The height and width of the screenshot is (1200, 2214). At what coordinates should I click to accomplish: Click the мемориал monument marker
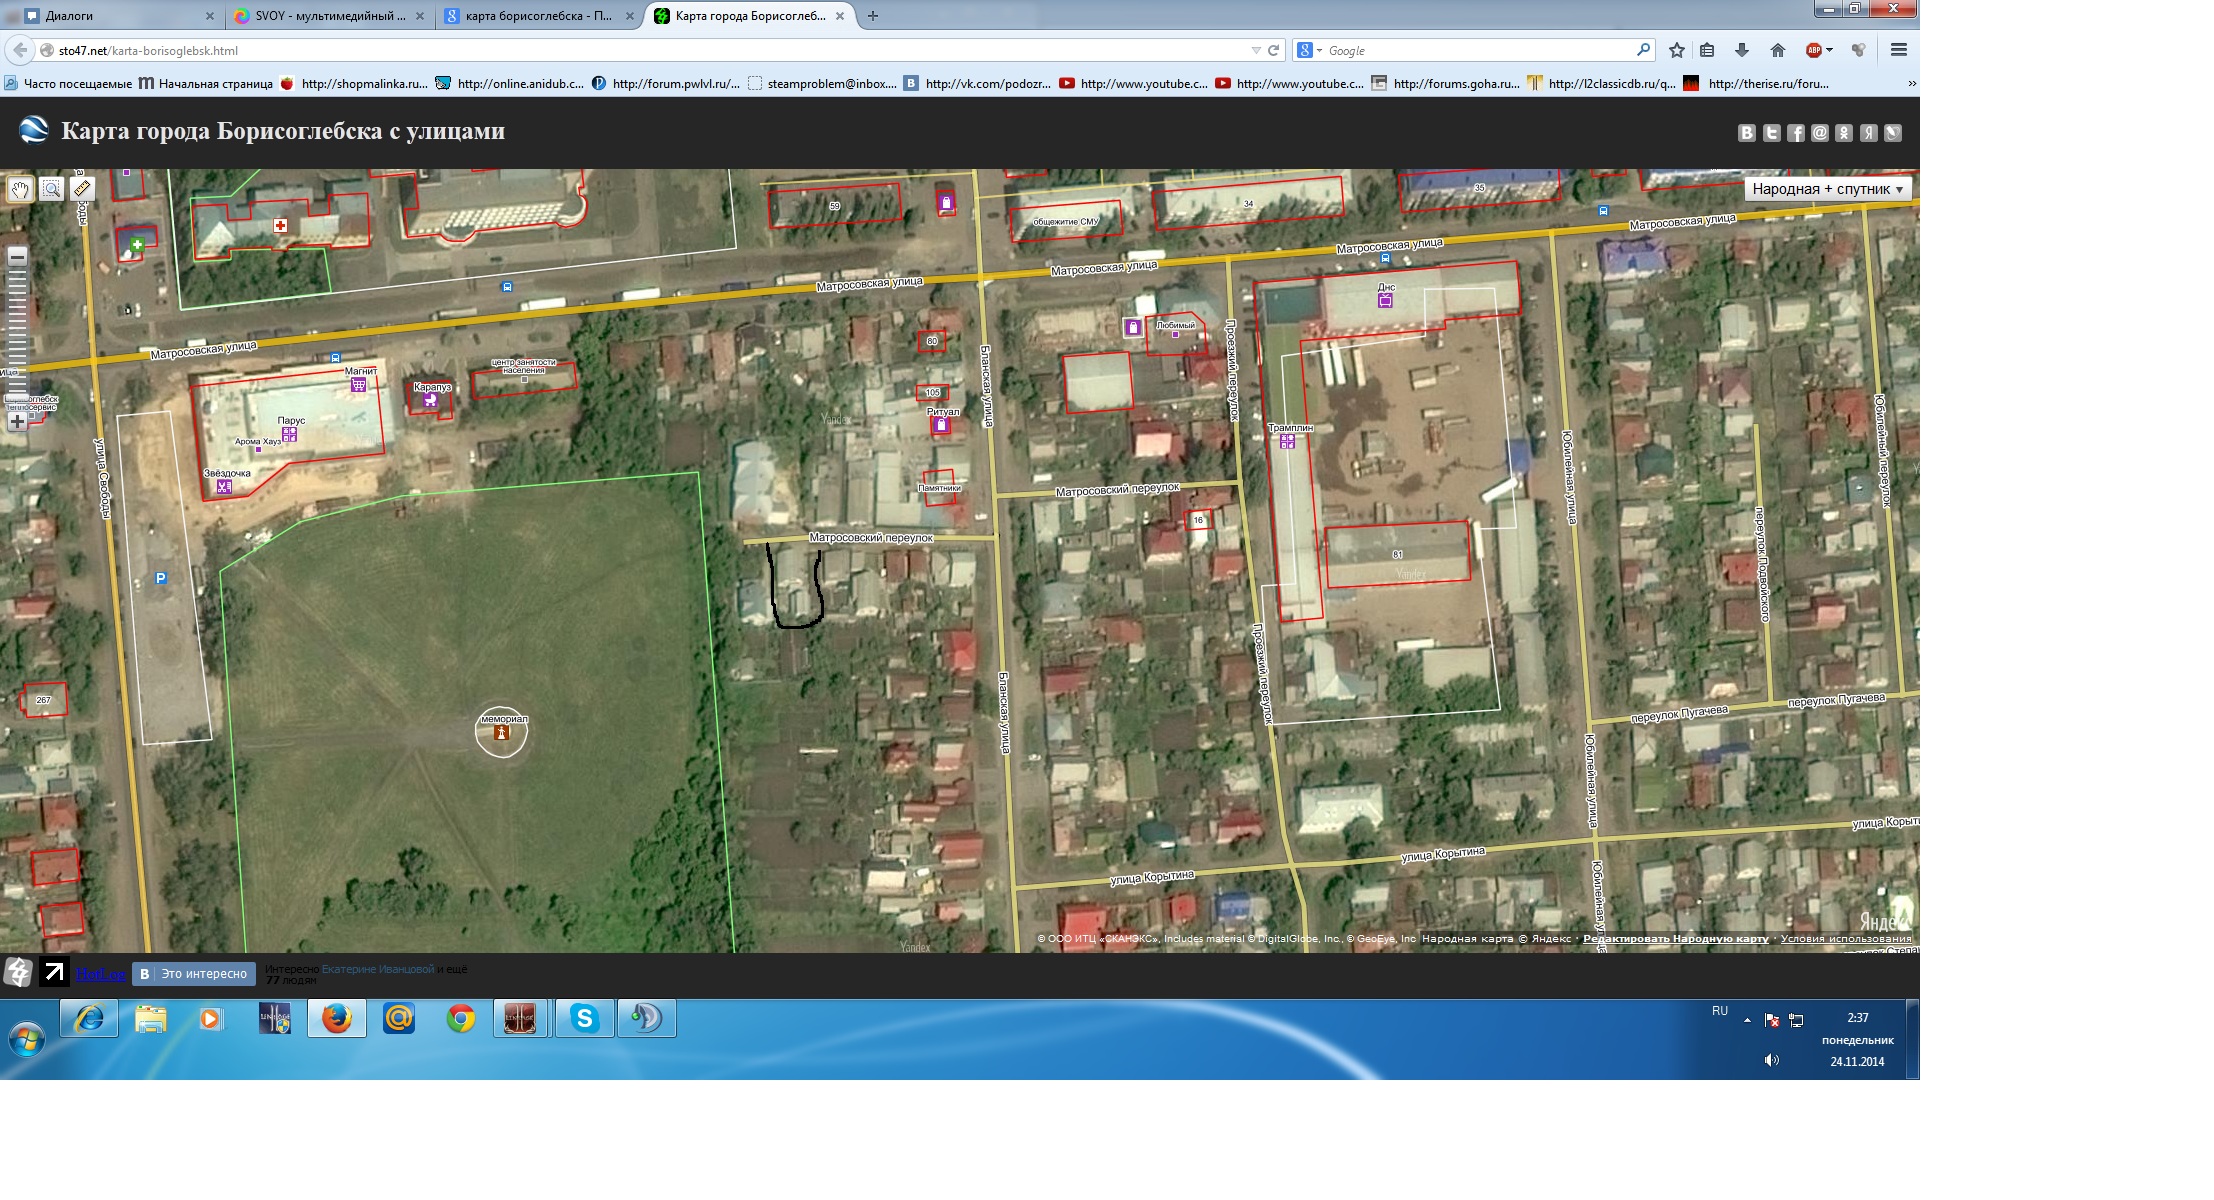[501, 733]
